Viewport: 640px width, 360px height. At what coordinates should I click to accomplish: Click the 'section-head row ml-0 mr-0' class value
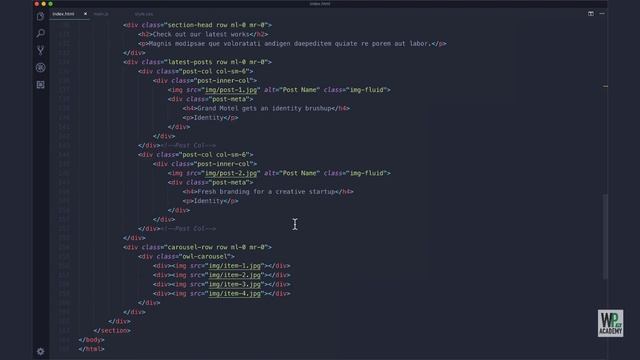[216, 25]
